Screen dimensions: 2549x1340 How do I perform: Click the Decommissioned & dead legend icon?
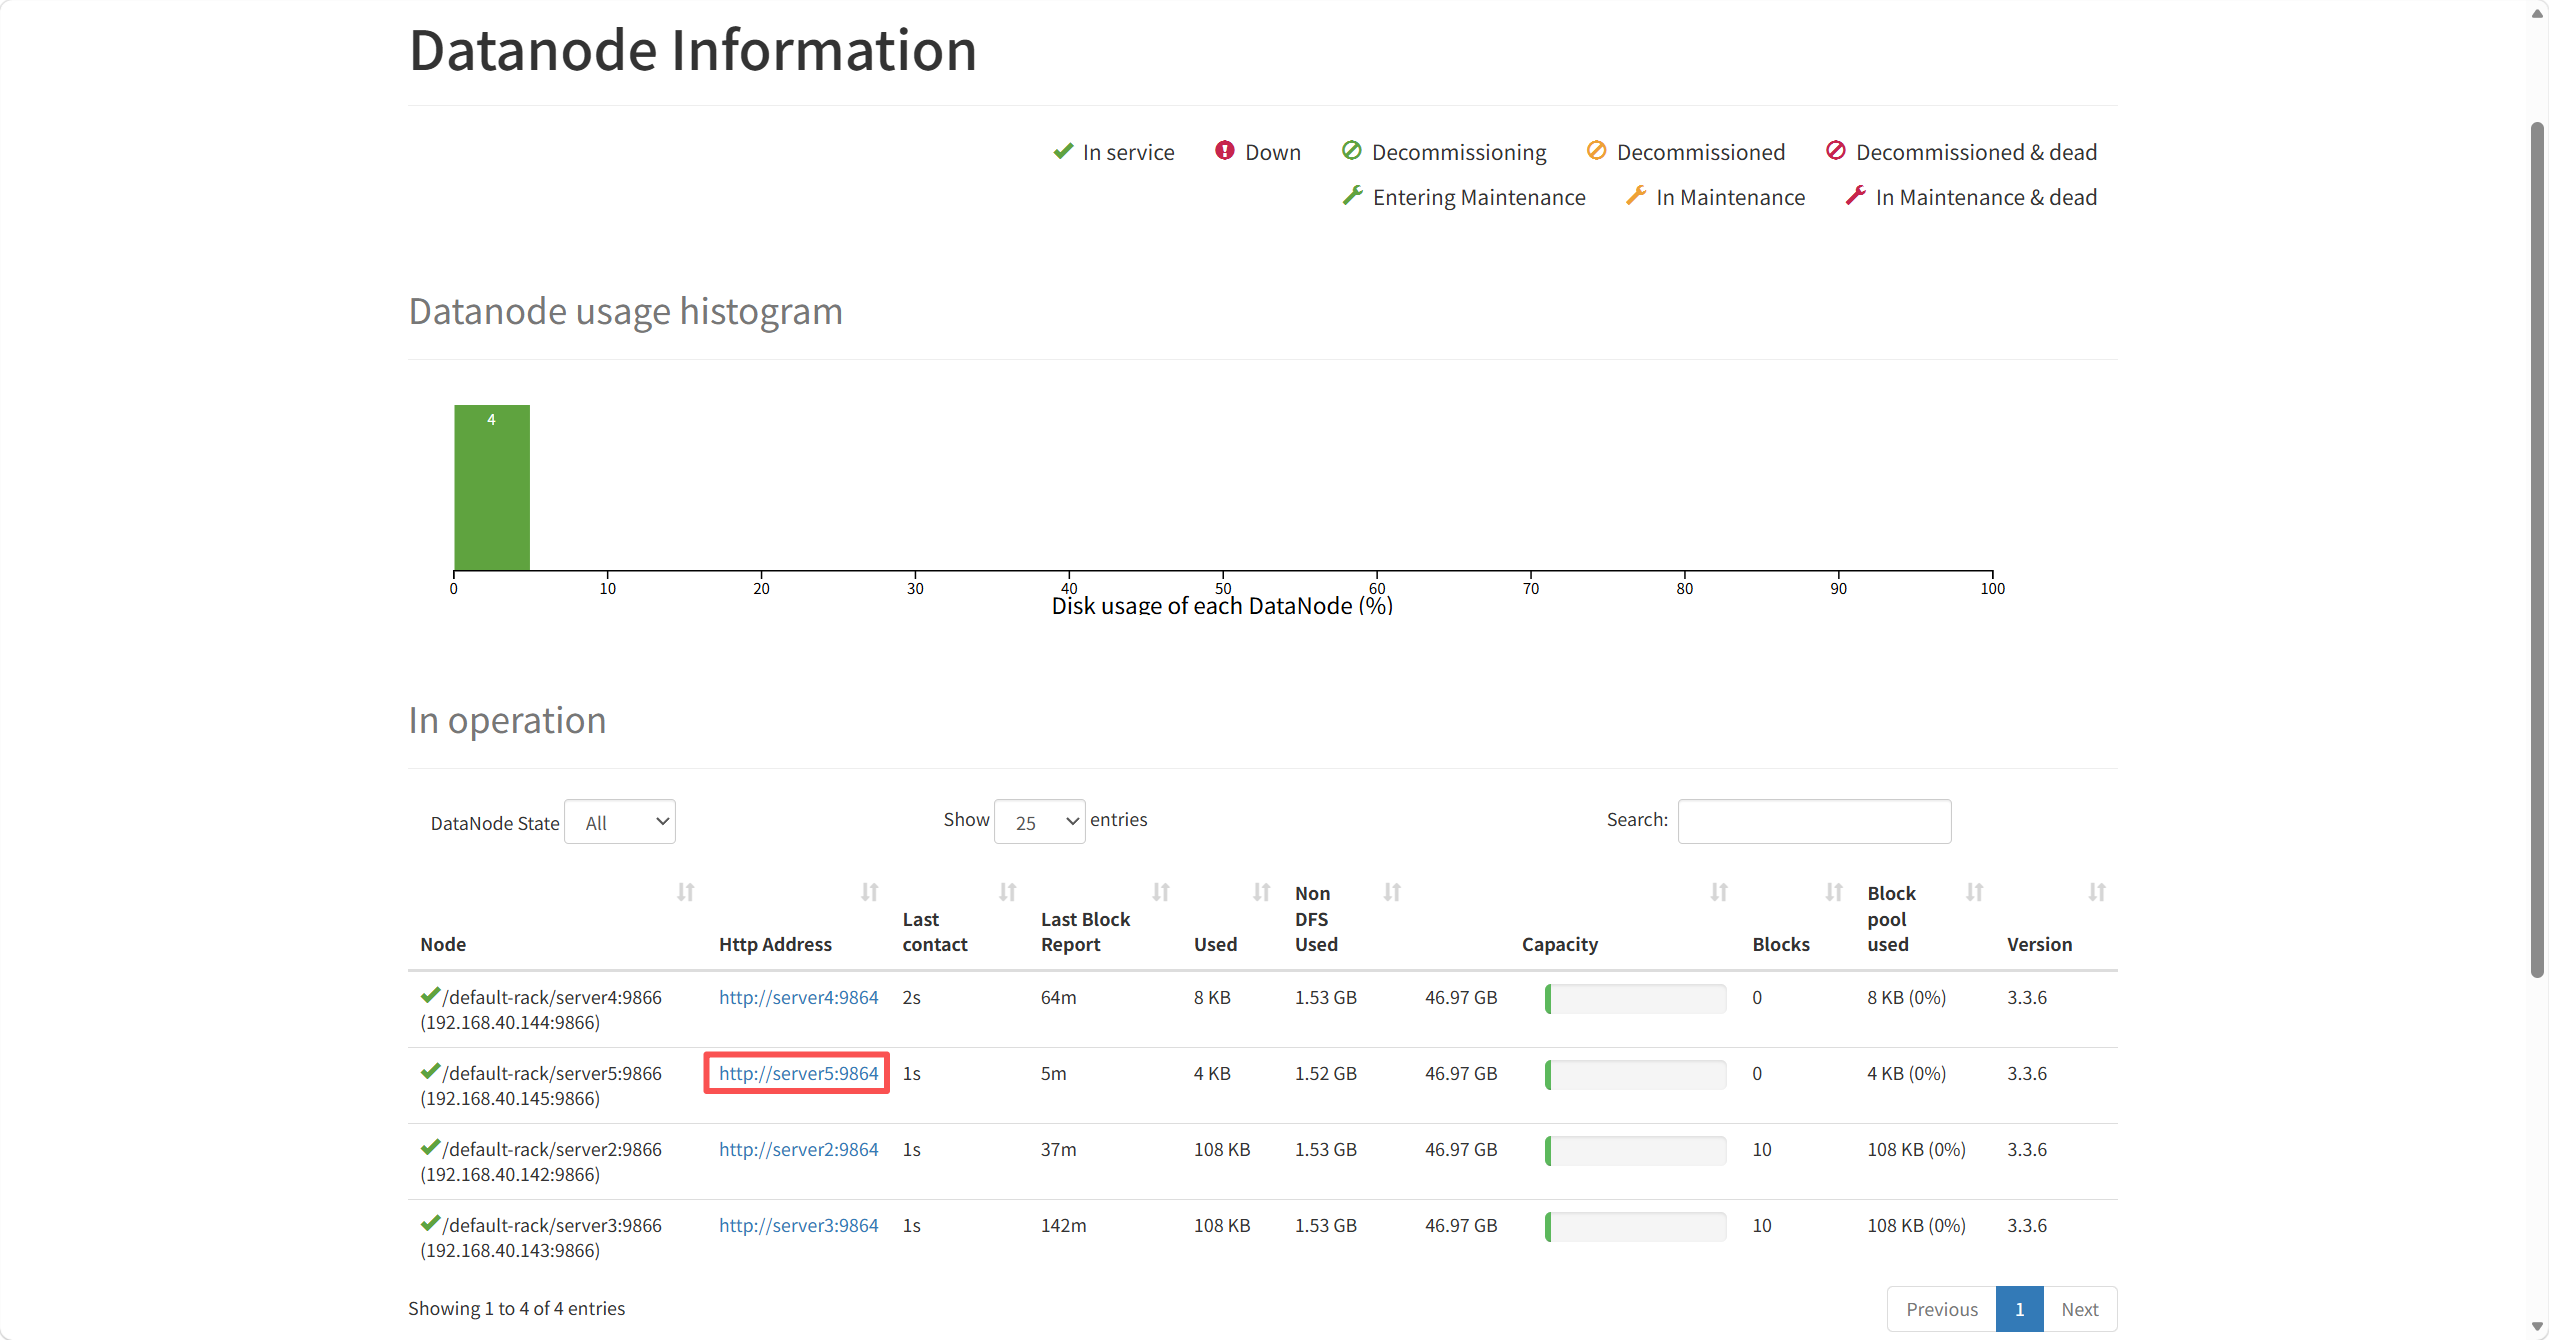pyautogui.click(x=1835, y=150)
